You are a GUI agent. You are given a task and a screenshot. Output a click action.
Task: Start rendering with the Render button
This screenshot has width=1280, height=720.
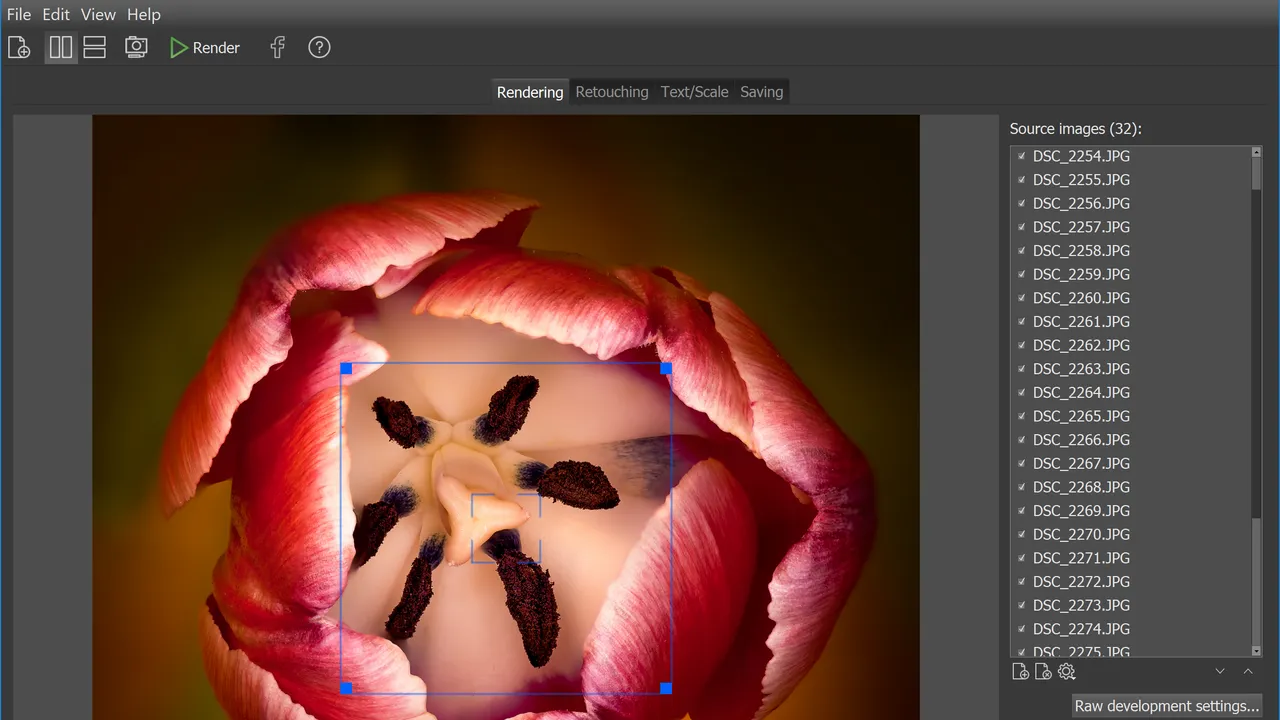coord(205,48)
